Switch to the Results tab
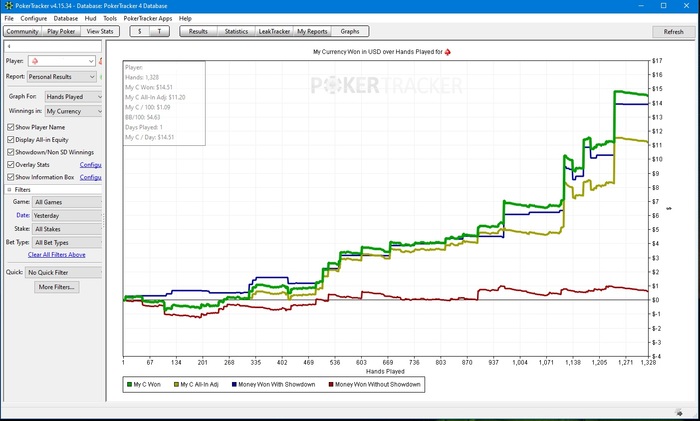The height and width of the screenshot is (421, 700). (x=198, y=31)
